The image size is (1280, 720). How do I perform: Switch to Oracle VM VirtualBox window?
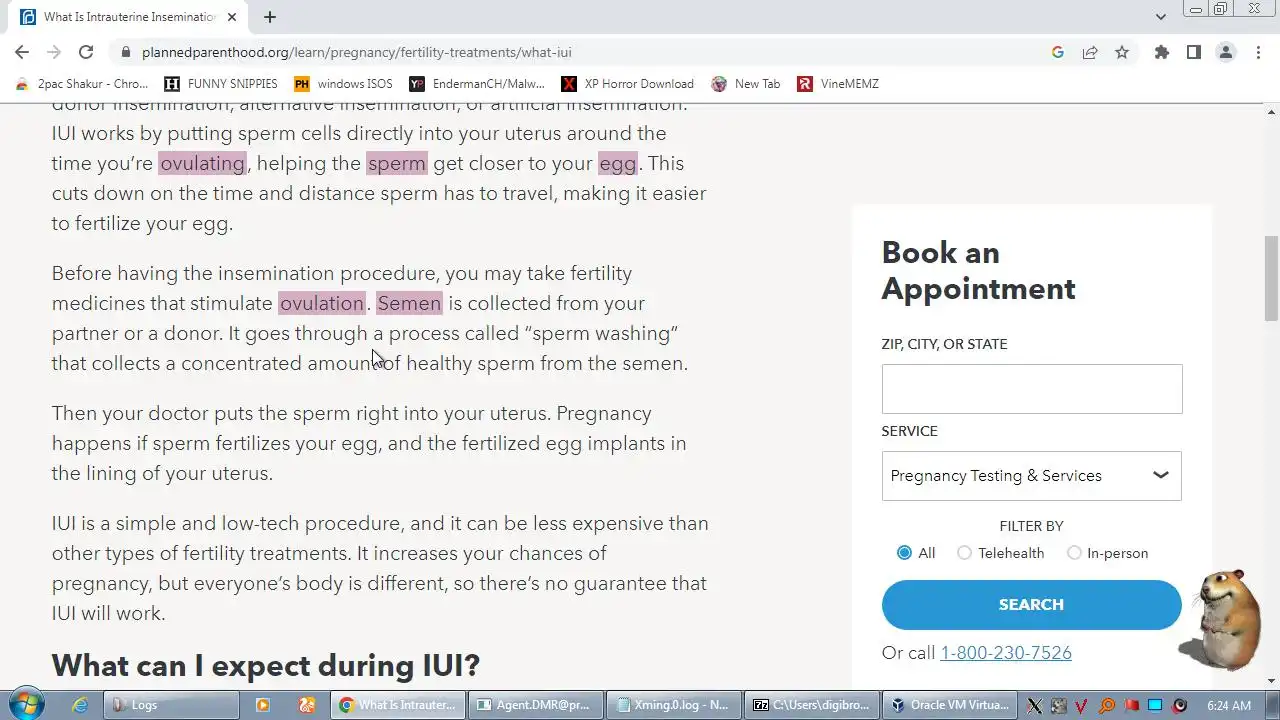click(x=950, y=705)
